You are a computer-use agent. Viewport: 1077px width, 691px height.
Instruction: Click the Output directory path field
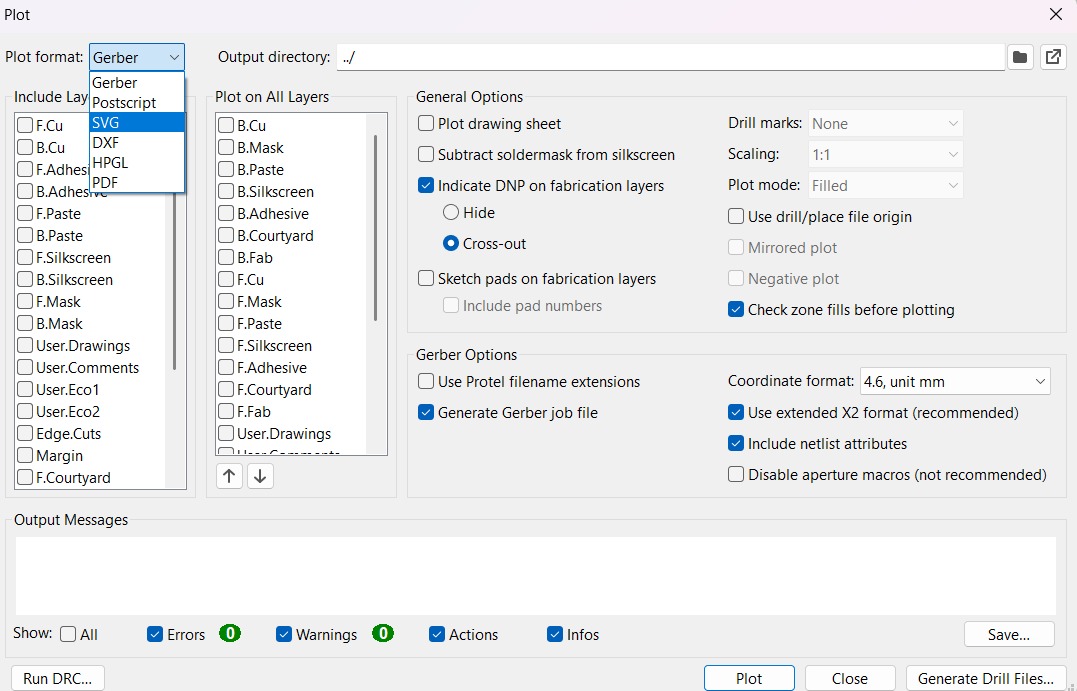[670, 57]
